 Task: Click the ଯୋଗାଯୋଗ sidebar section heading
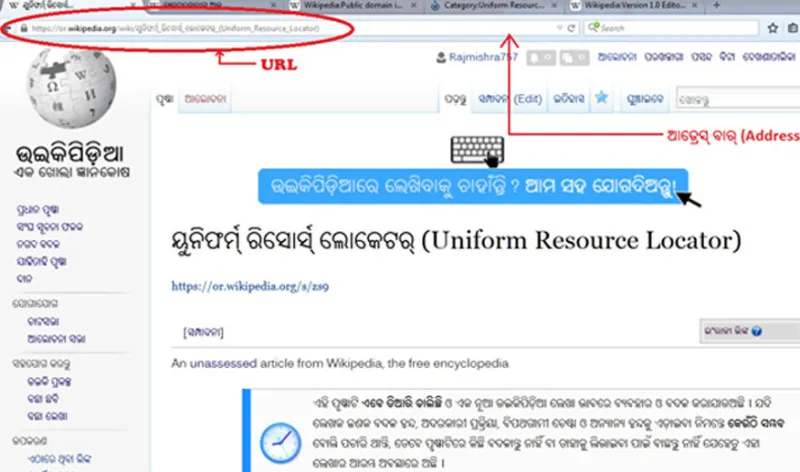point(35,304)
